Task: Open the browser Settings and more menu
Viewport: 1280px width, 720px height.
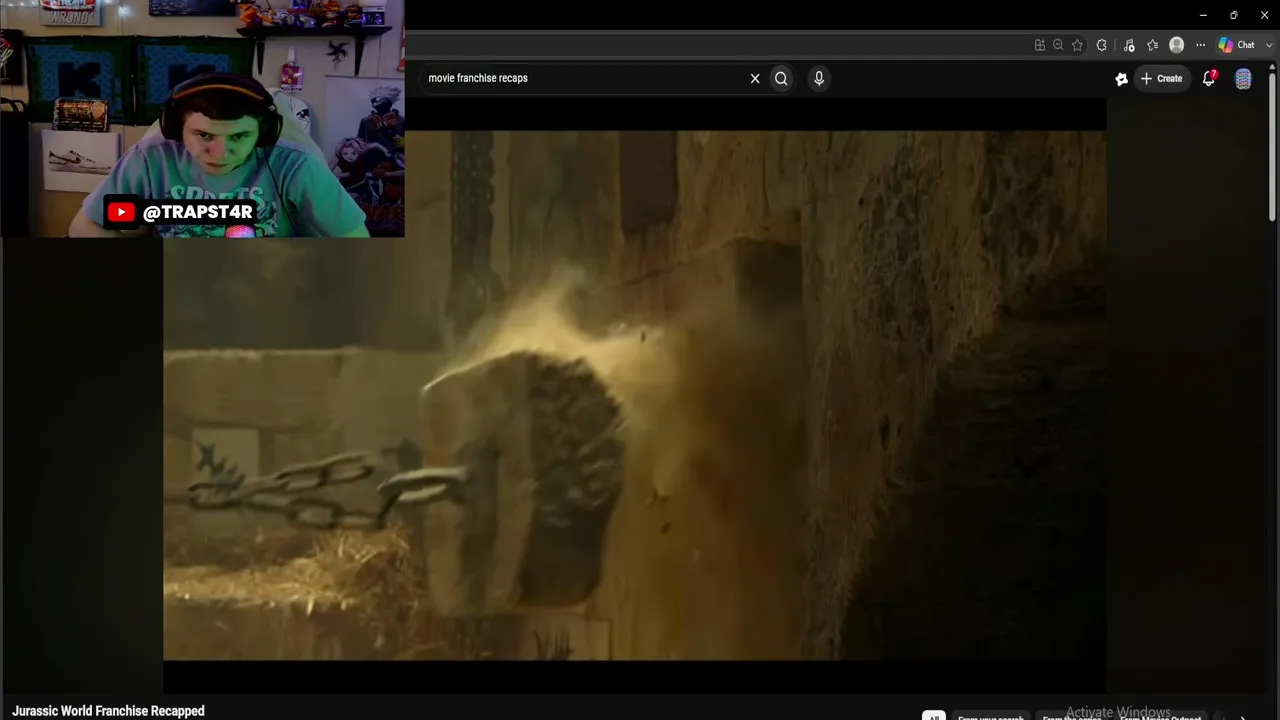Action: [1200, 45]
